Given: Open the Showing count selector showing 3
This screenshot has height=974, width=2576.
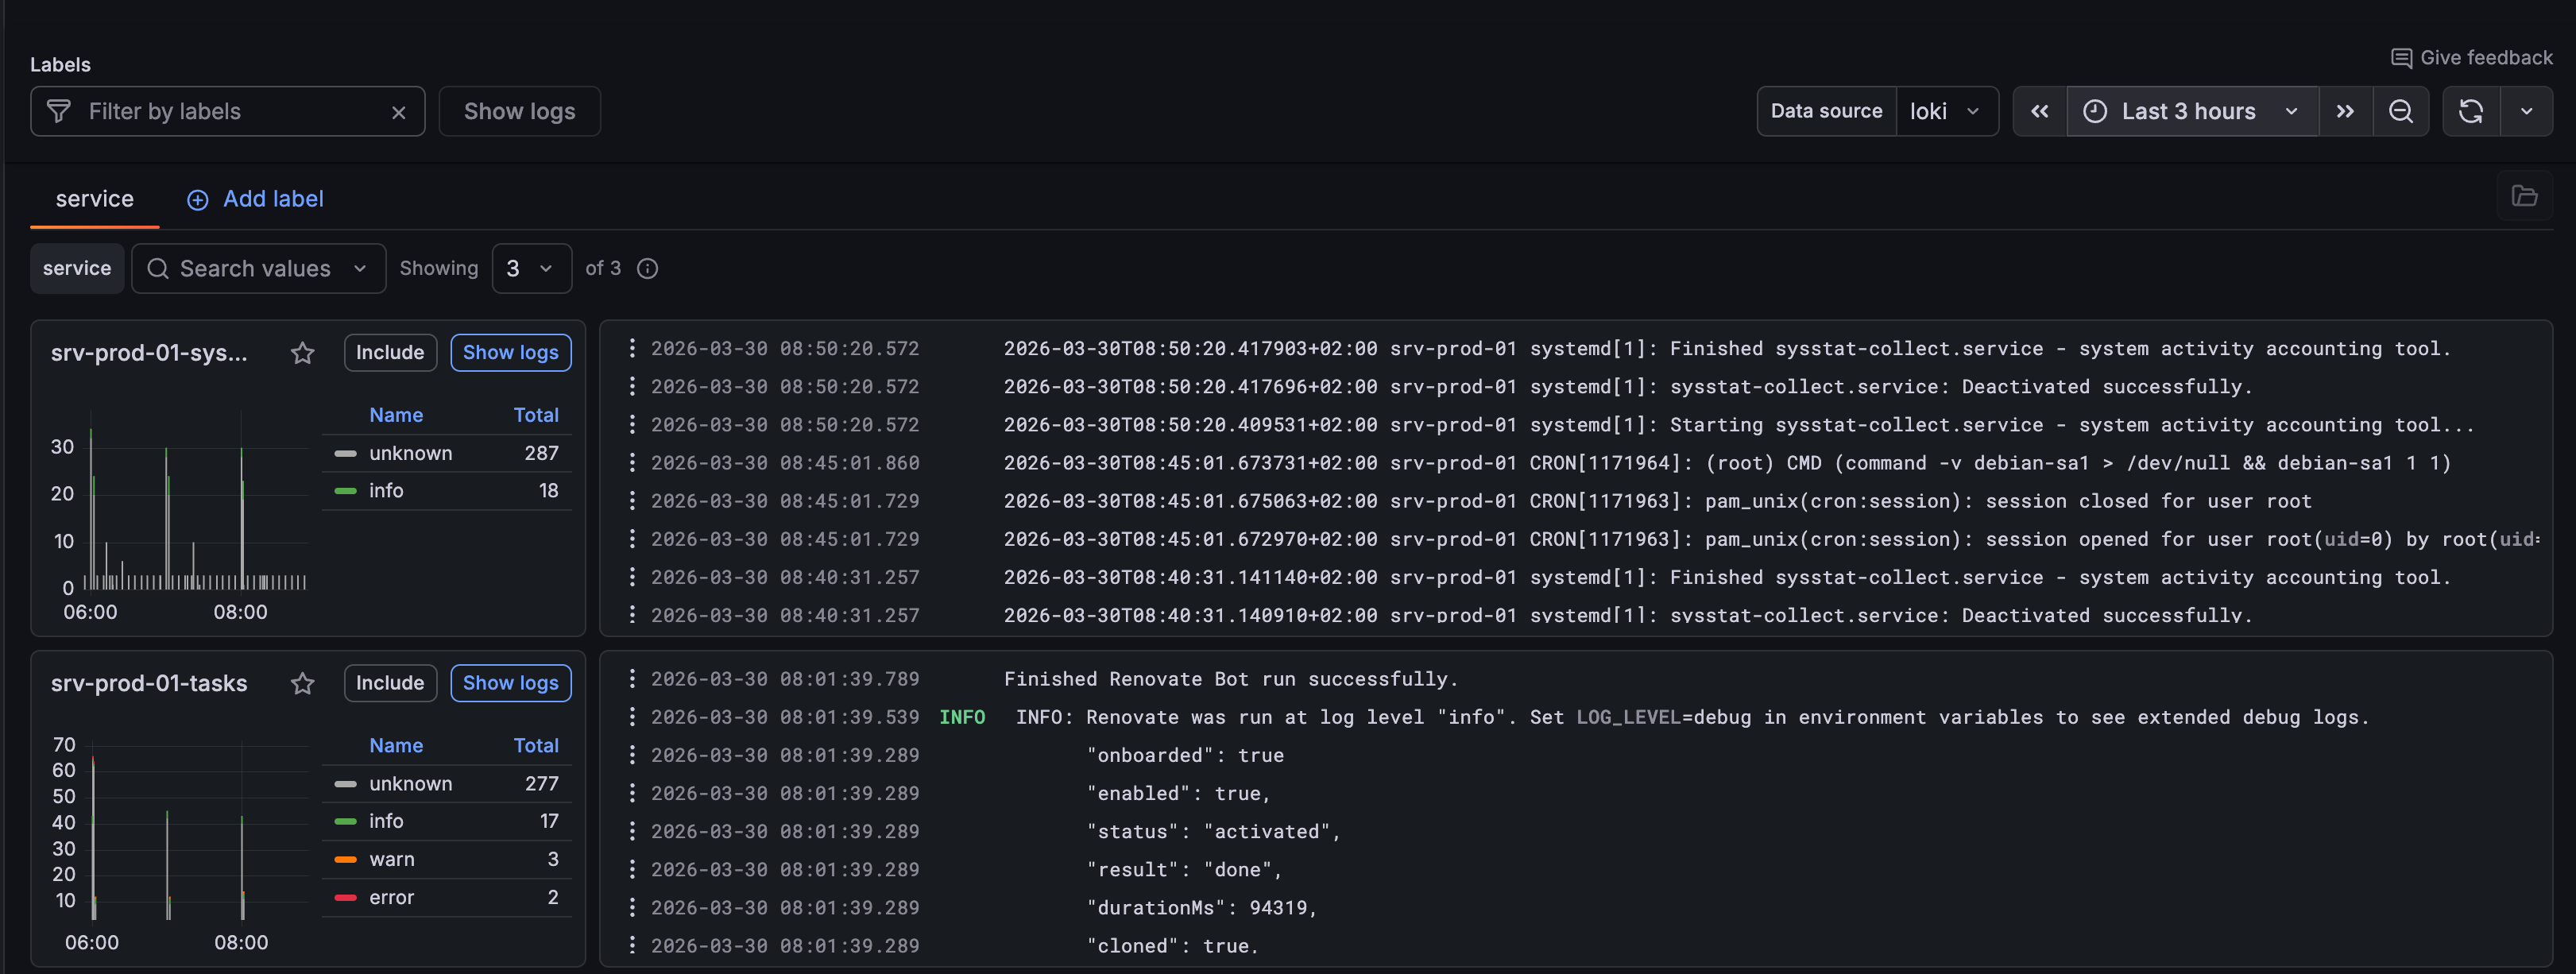Looking at the screenshot, I should (x=531, y=268).
